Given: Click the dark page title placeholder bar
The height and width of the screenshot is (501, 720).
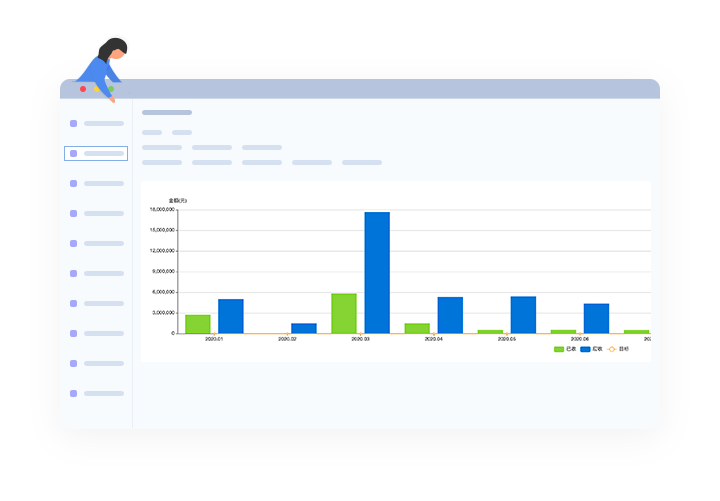Looking at the screenshot, I should point(167,113).
